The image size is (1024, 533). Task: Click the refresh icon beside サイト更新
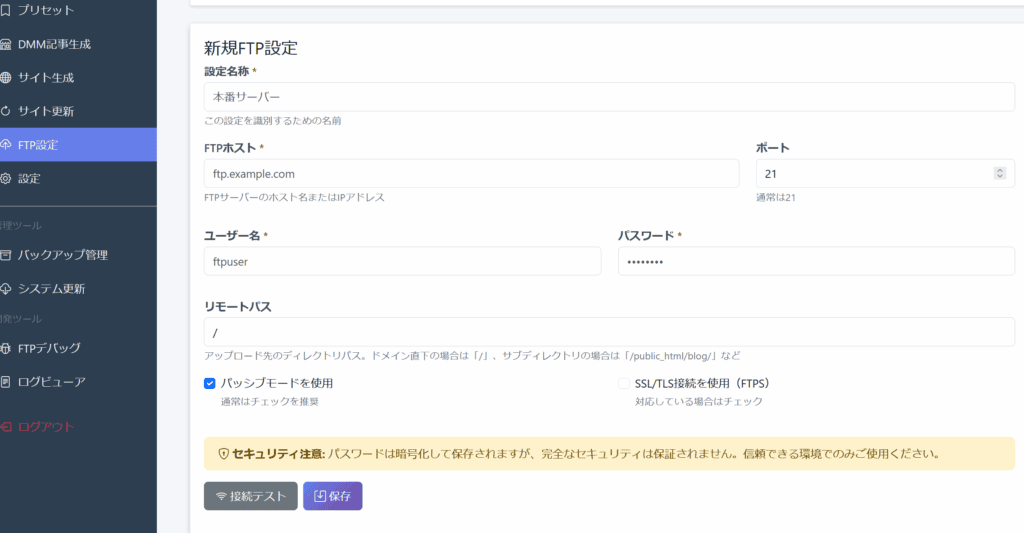point(6,111)
